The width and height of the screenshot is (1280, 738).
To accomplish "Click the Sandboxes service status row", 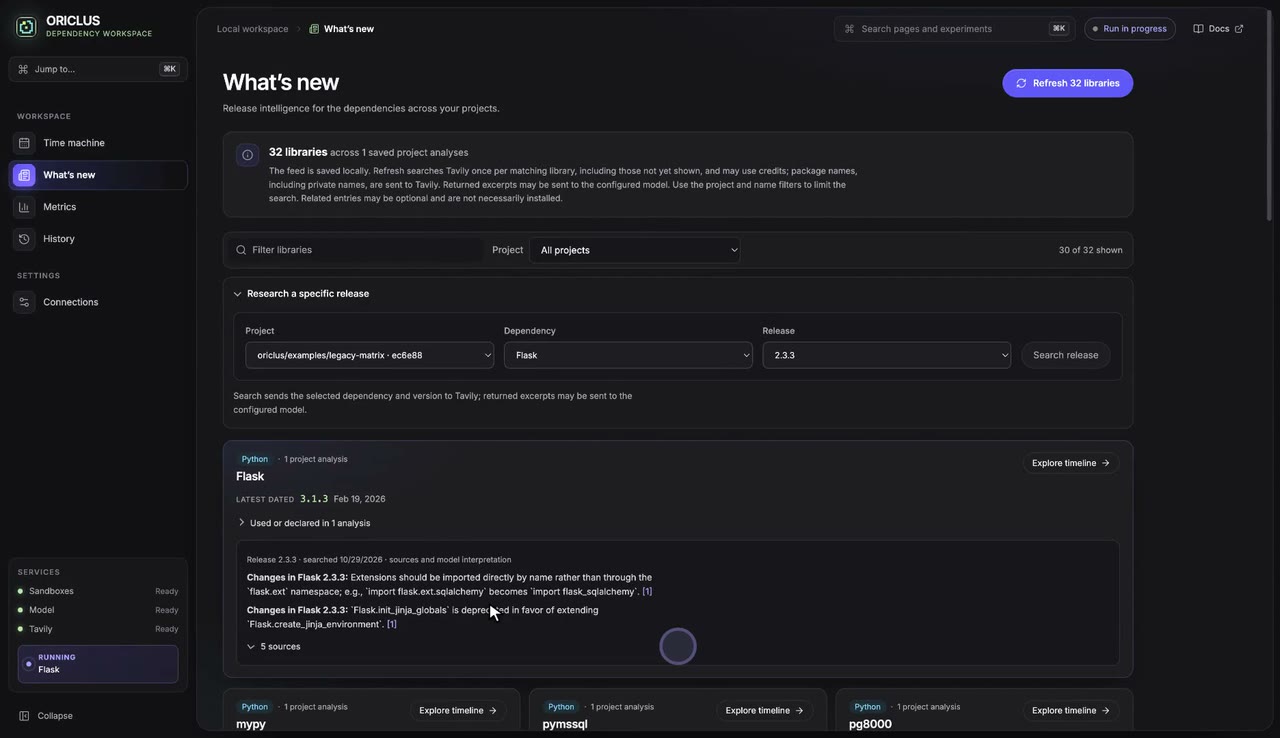I will 98,591.
